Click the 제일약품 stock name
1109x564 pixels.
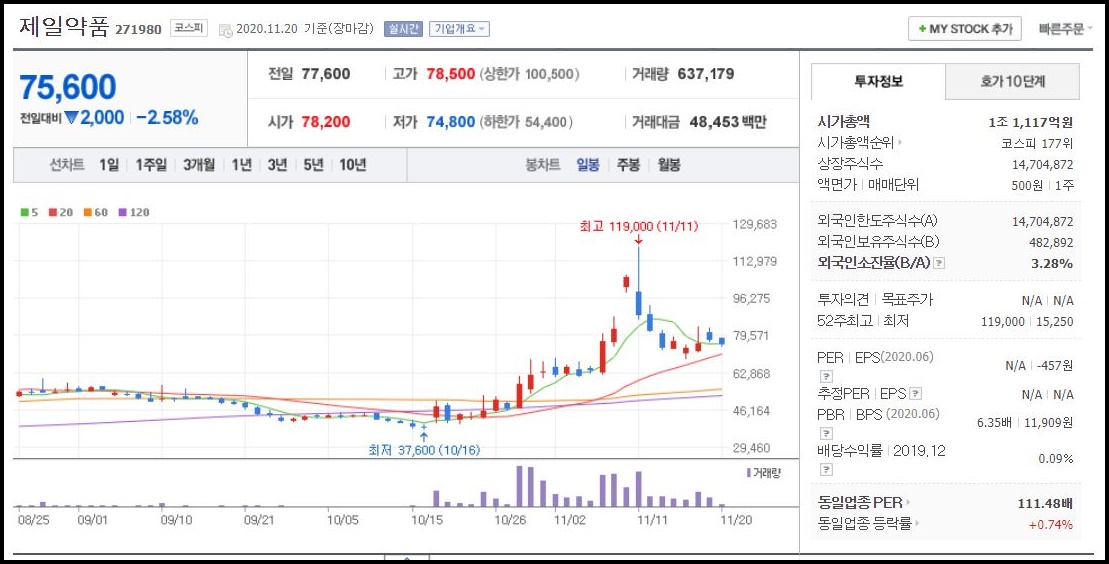(x=64, y=27)
